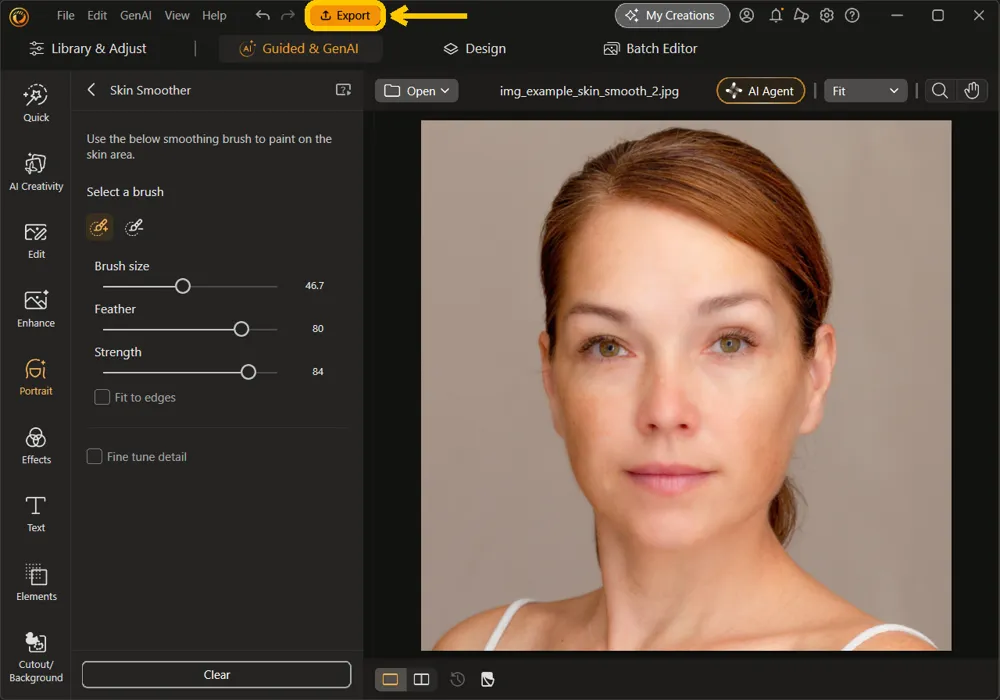Expand the Open file dropdown
The width and height of the screenshot is (1000, 700).
(x=416, y=91)
